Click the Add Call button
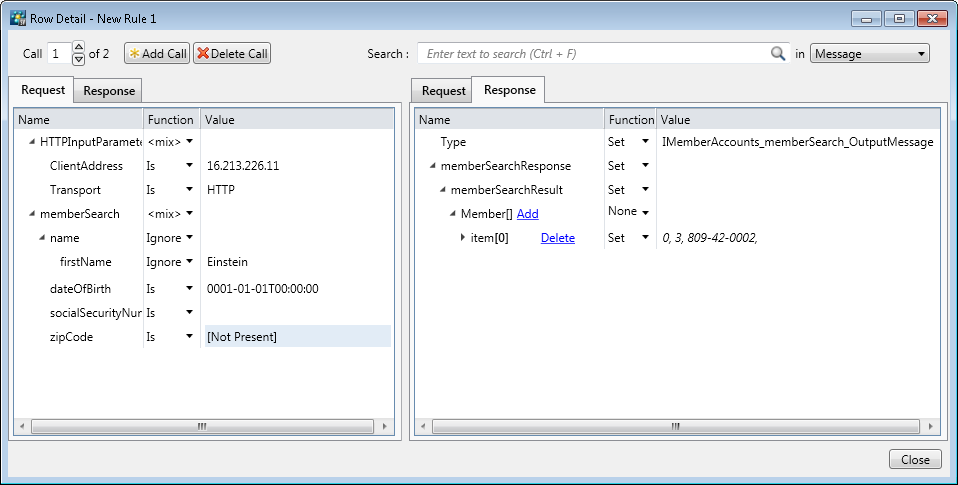The width and height of the screenshot is (958, 485). tap(157, 54)
